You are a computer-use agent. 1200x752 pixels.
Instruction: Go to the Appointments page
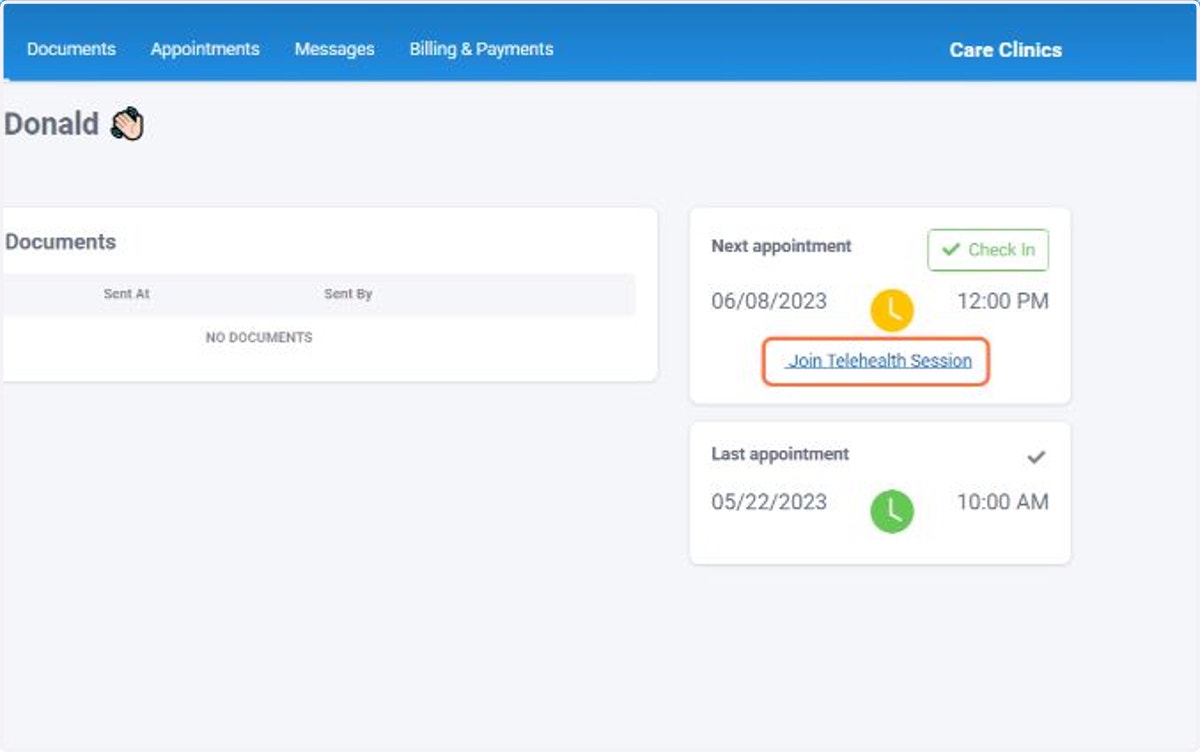tap(205, 49)
